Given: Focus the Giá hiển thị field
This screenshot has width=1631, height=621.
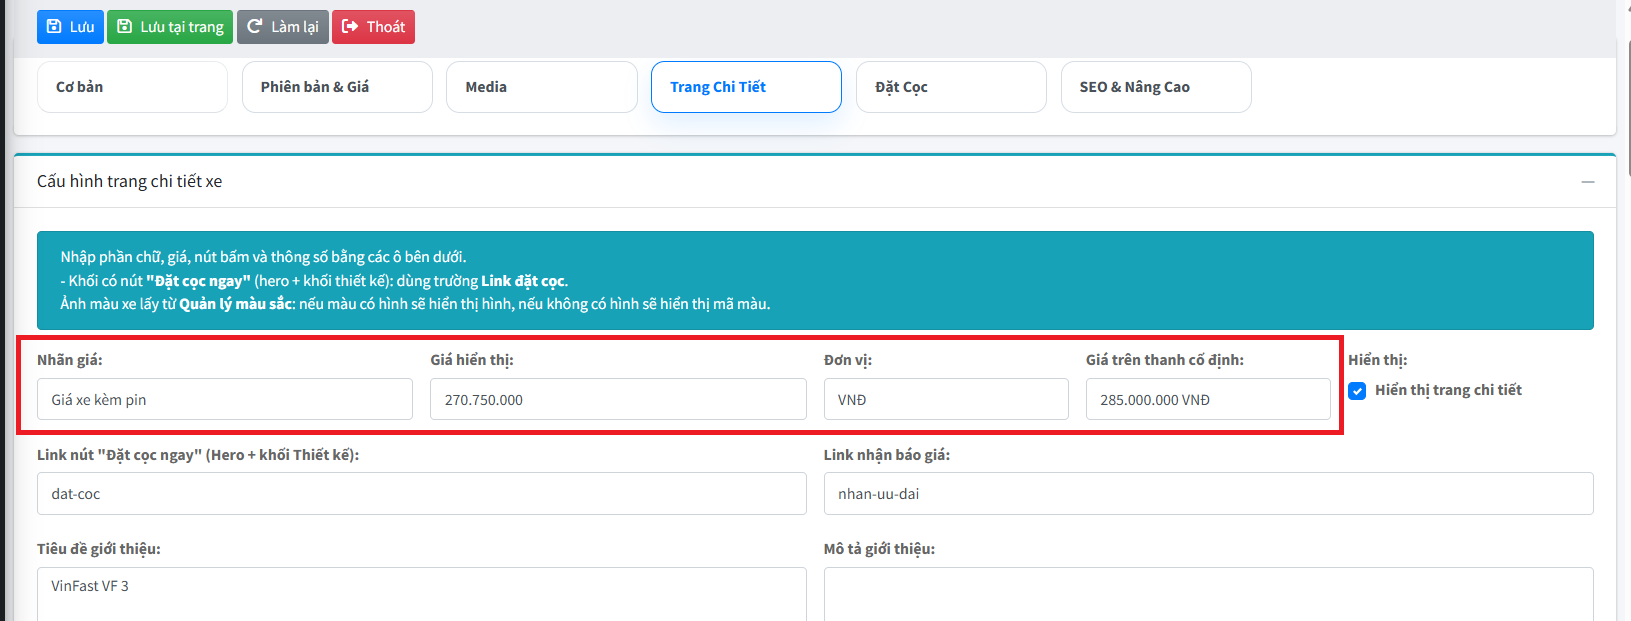Looking at the screenshot, I should (x=618, y=399).
